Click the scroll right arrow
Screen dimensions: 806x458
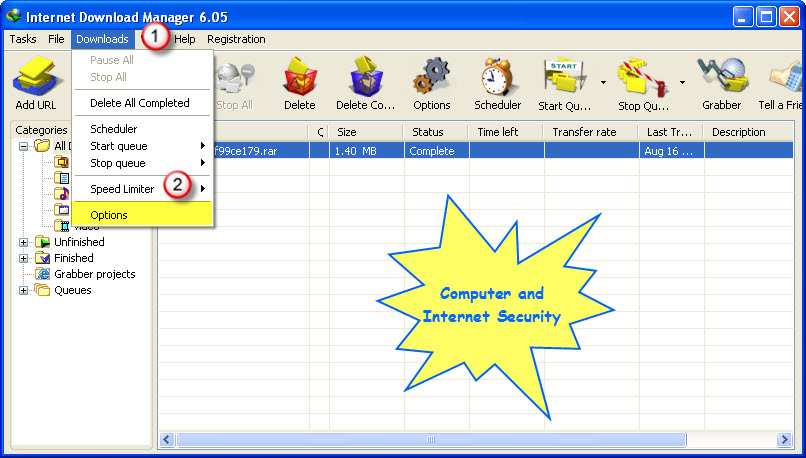[x=784, y=439]
